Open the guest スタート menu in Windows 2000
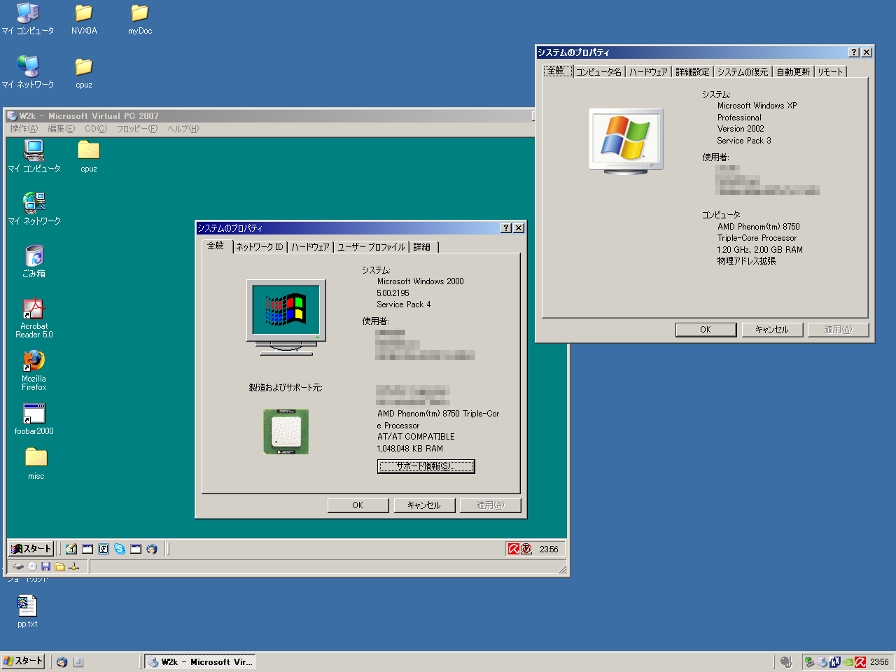The width and height of the screenshot is (896, 672). [31, 549]
